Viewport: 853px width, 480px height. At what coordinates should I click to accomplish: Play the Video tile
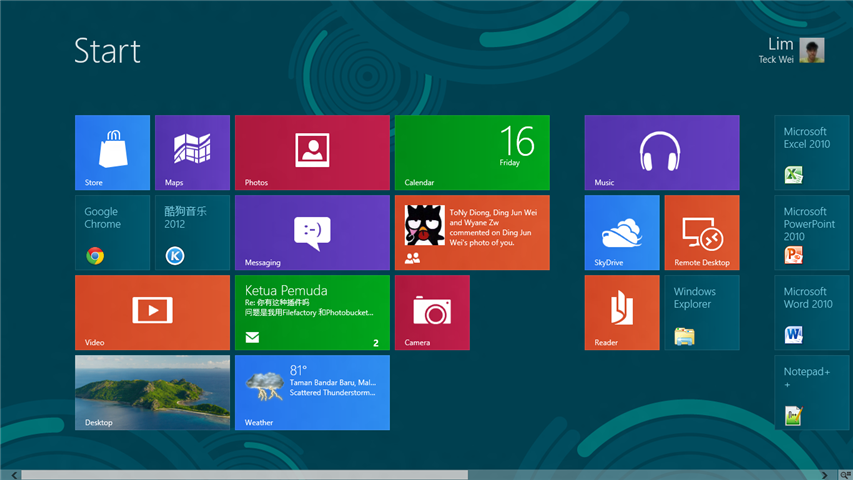pyautogui.click(x=152, y=312)
